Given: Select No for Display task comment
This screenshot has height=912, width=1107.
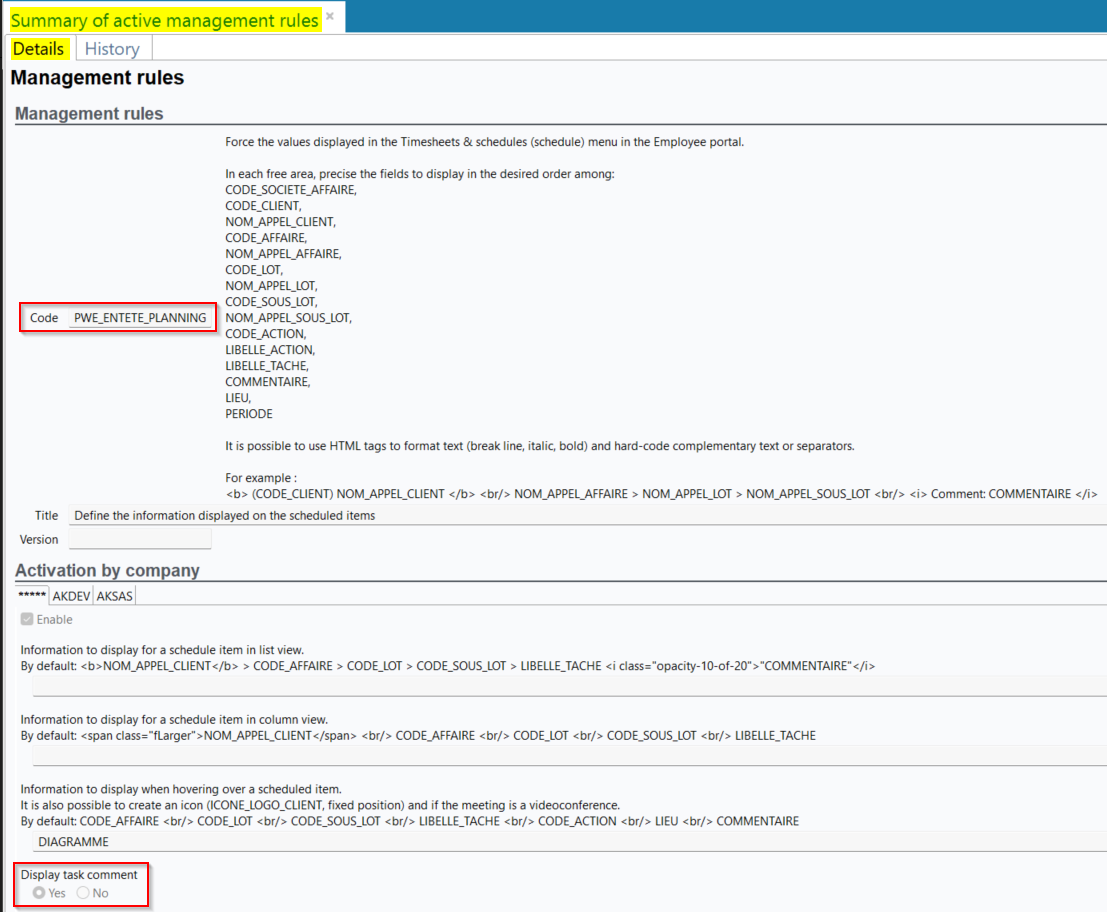Looking at the screenshot, I should (x=83, y=892).
